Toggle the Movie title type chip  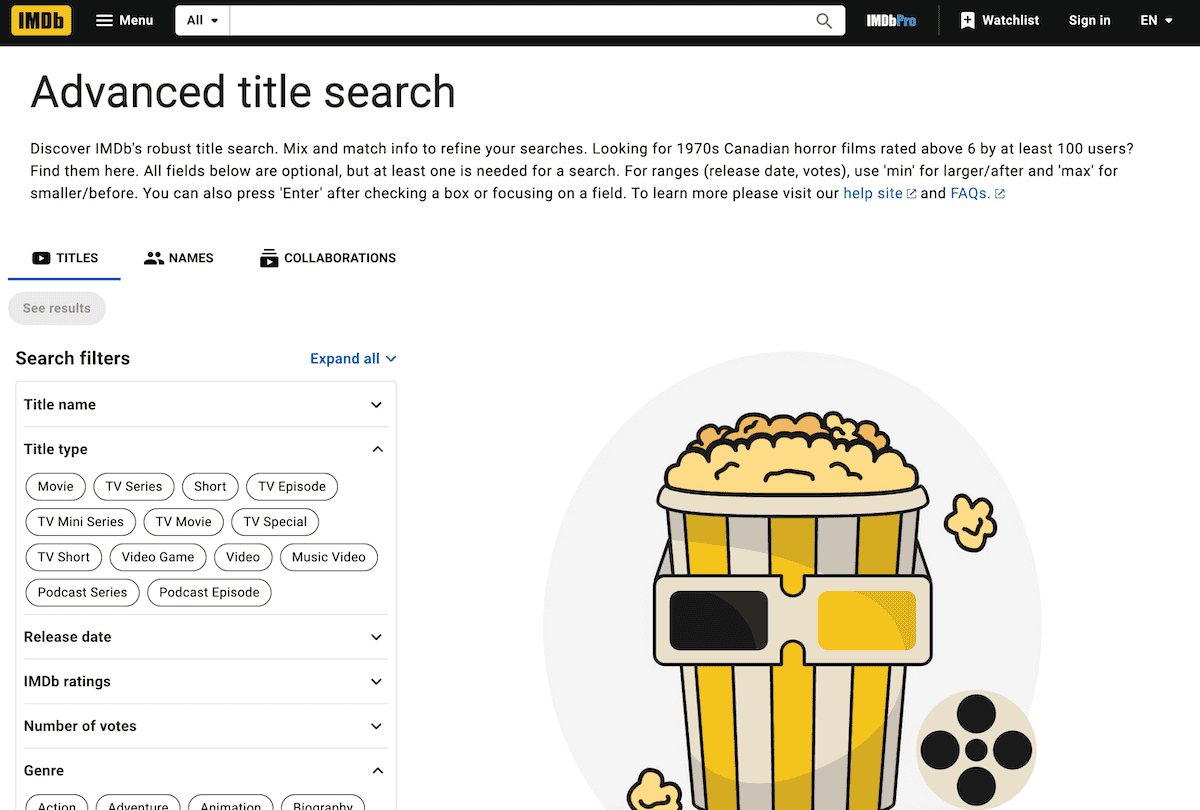pos(56,487)
